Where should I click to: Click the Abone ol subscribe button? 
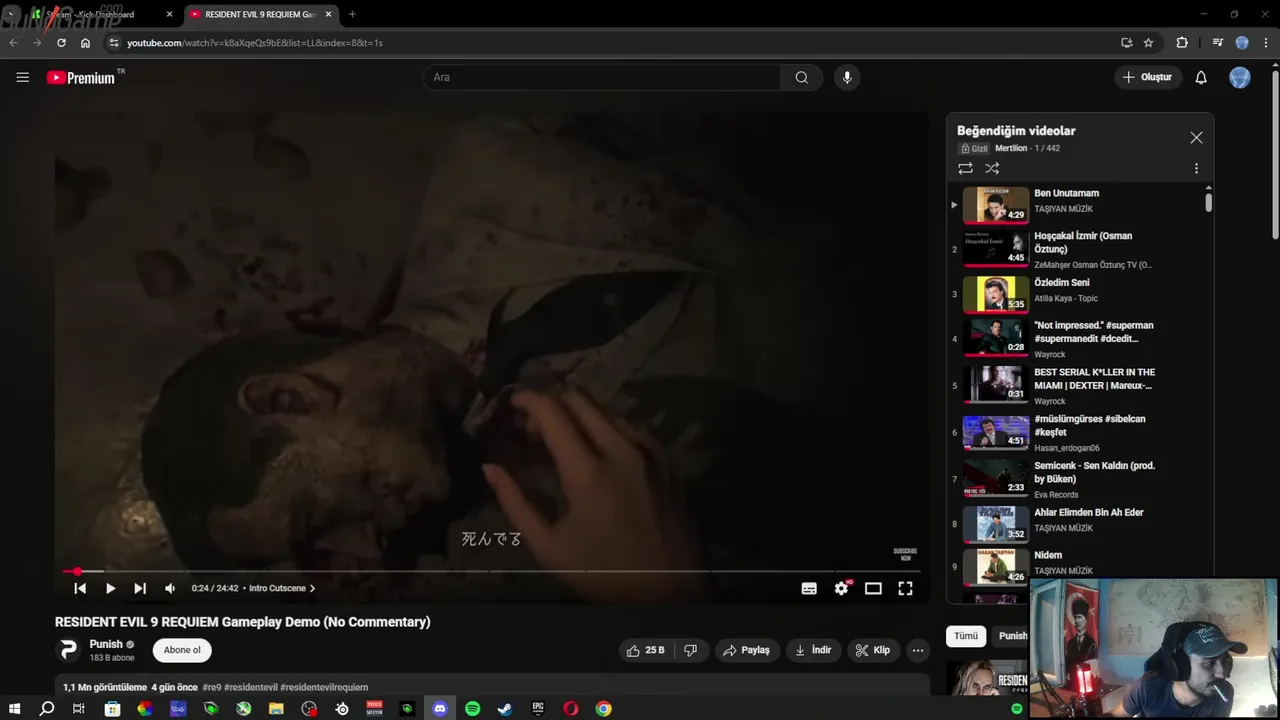coord(182,650)
